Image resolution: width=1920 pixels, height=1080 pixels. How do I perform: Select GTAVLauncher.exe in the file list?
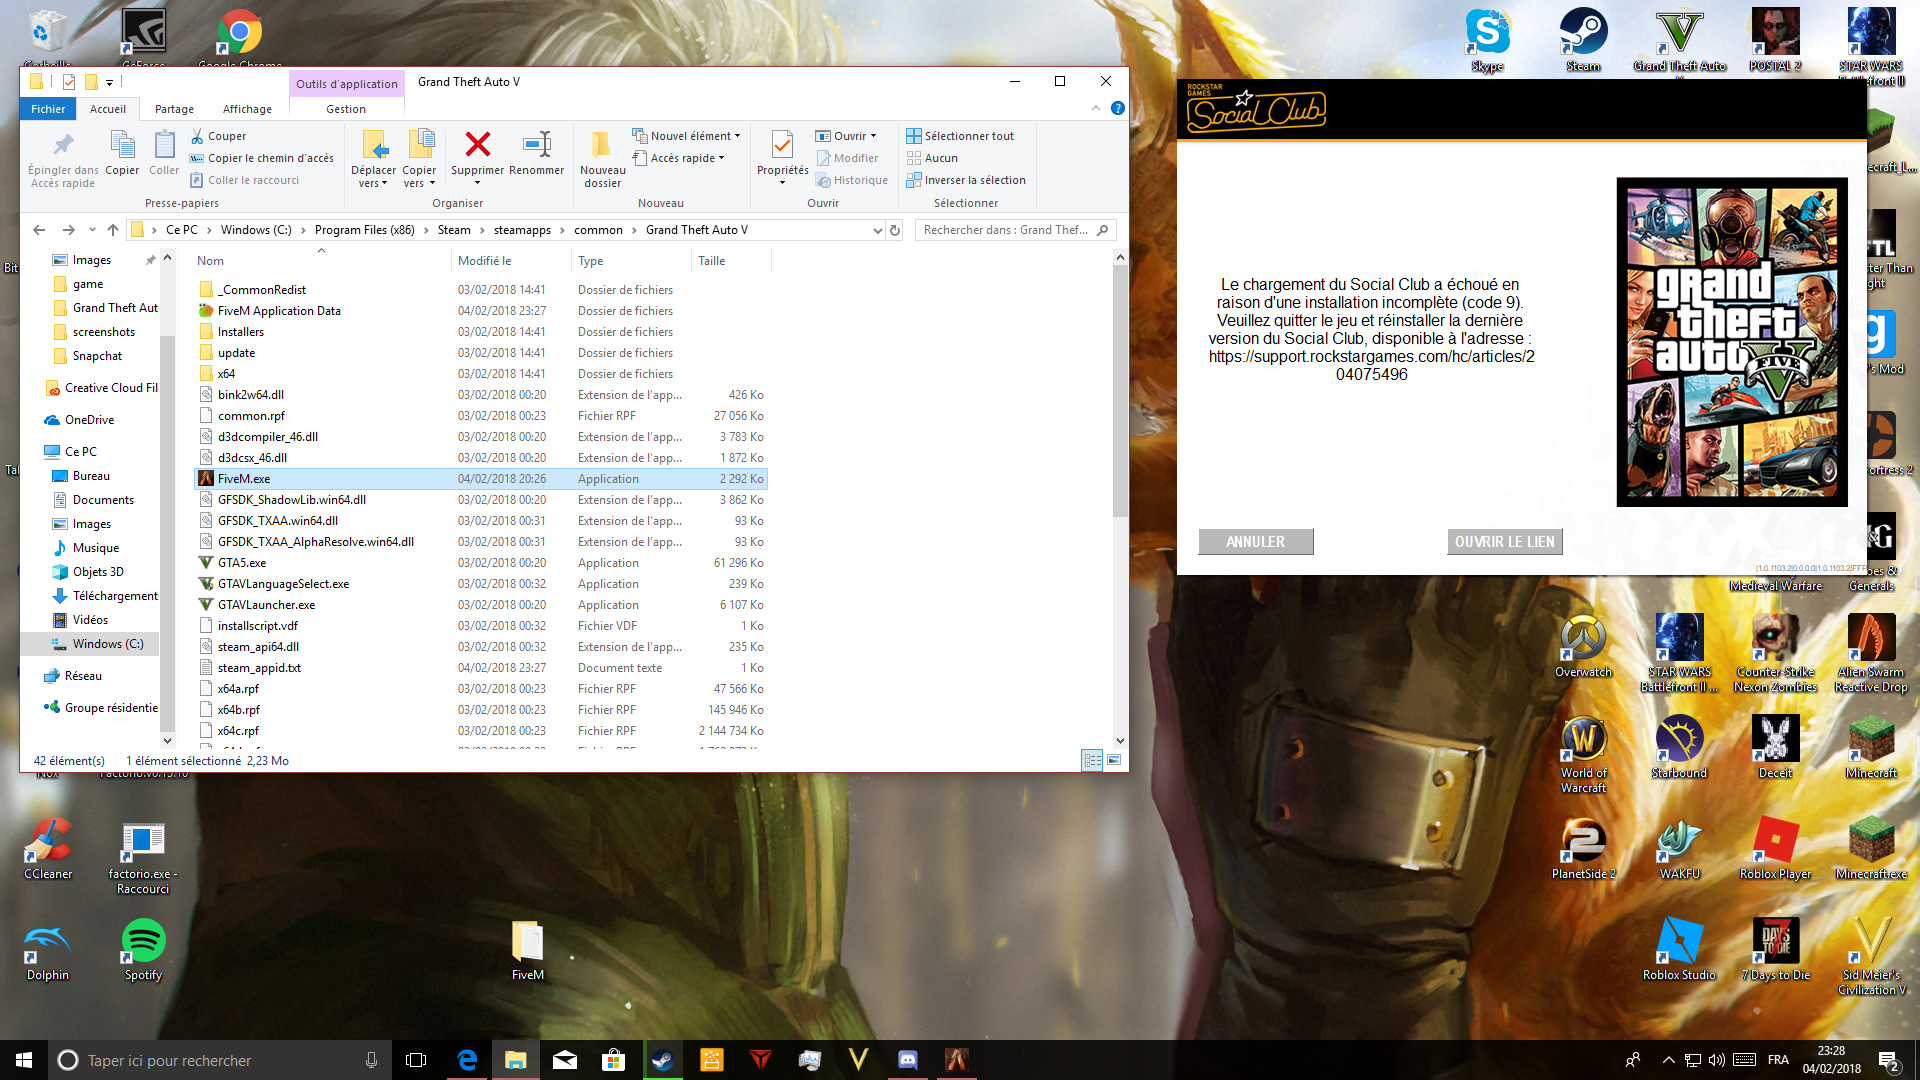481,605
